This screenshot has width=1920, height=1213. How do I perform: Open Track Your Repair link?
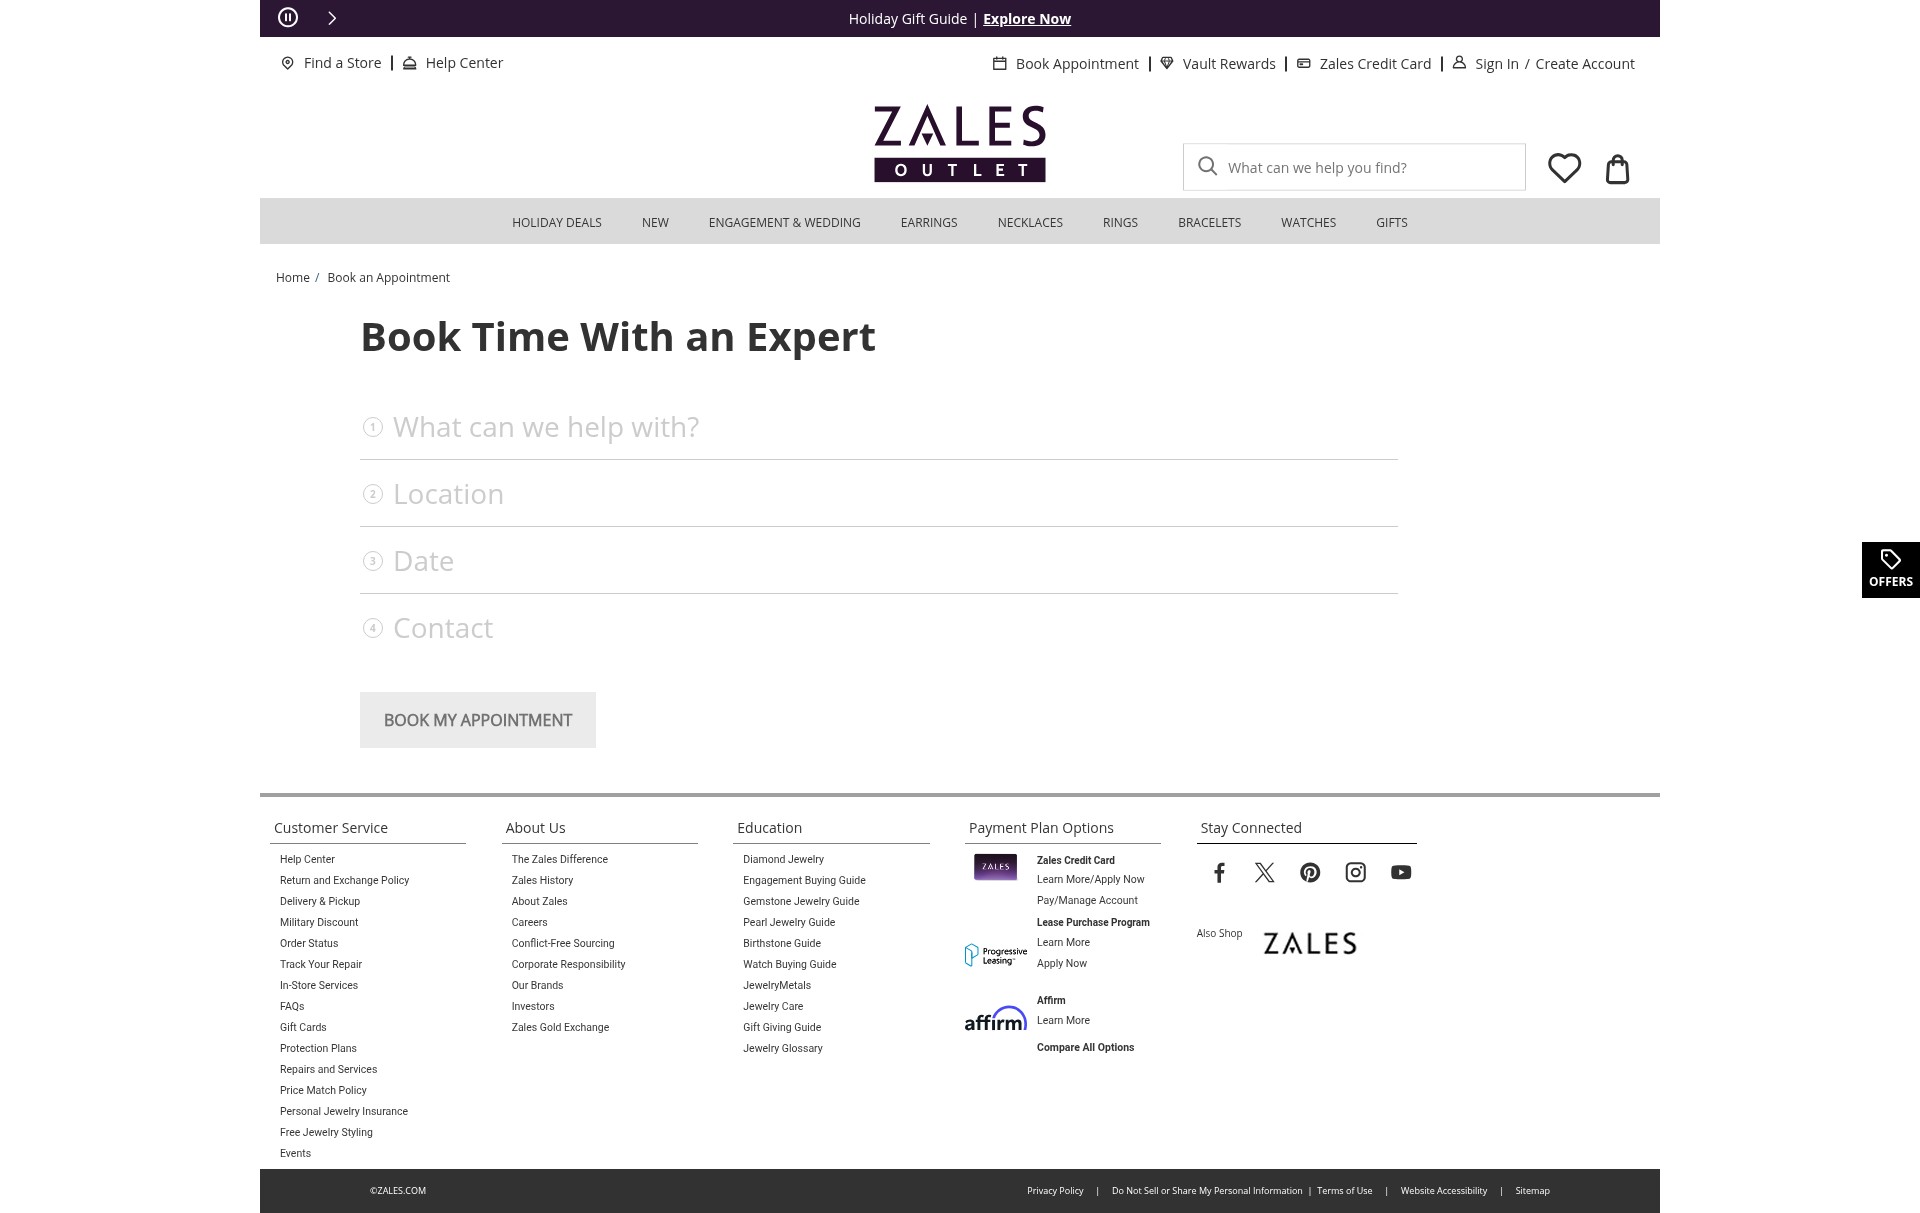[x=321, y=964]
